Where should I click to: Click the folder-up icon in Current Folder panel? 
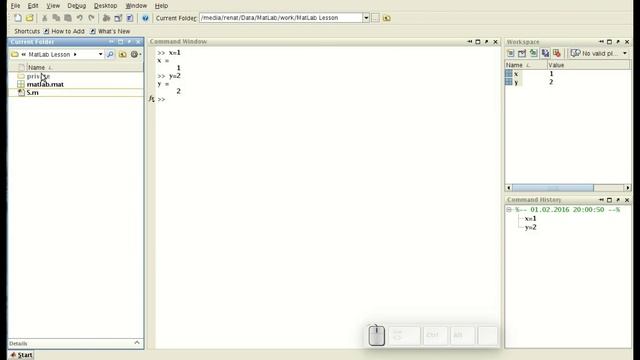(x=122, y=54)
